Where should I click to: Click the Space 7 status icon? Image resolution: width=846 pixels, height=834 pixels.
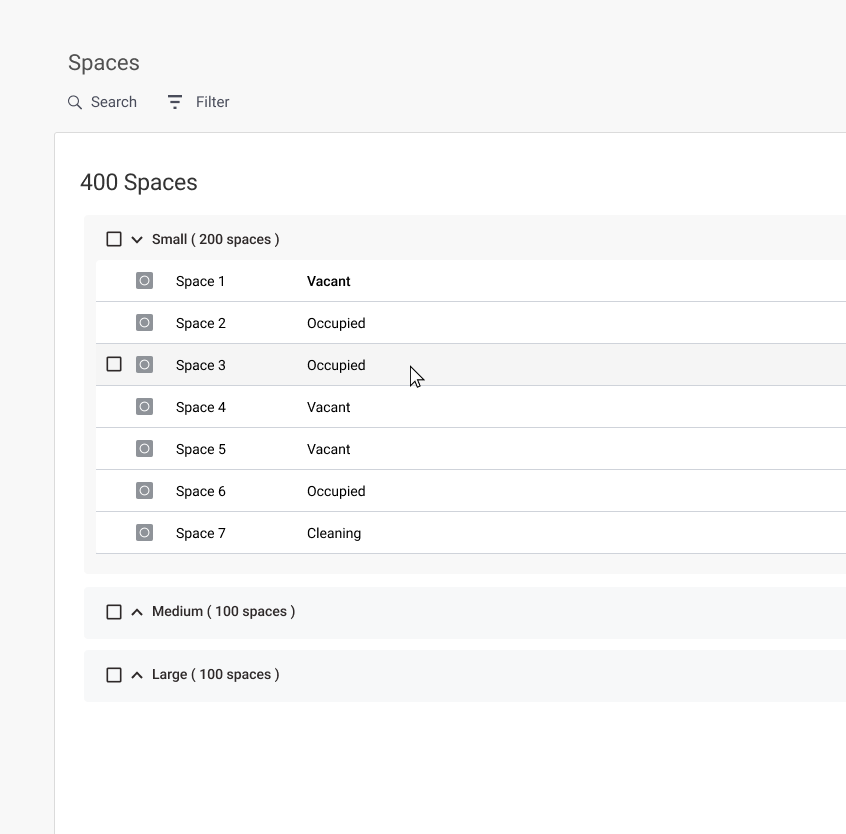144,532
